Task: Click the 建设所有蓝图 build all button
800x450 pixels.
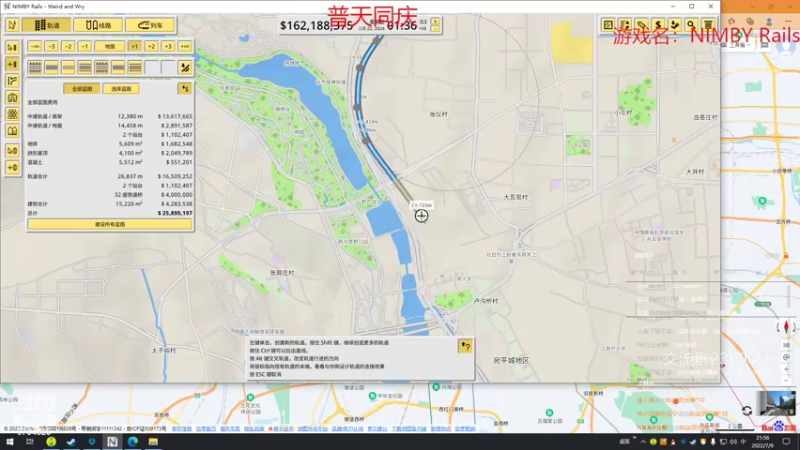Action: point(110,224)
